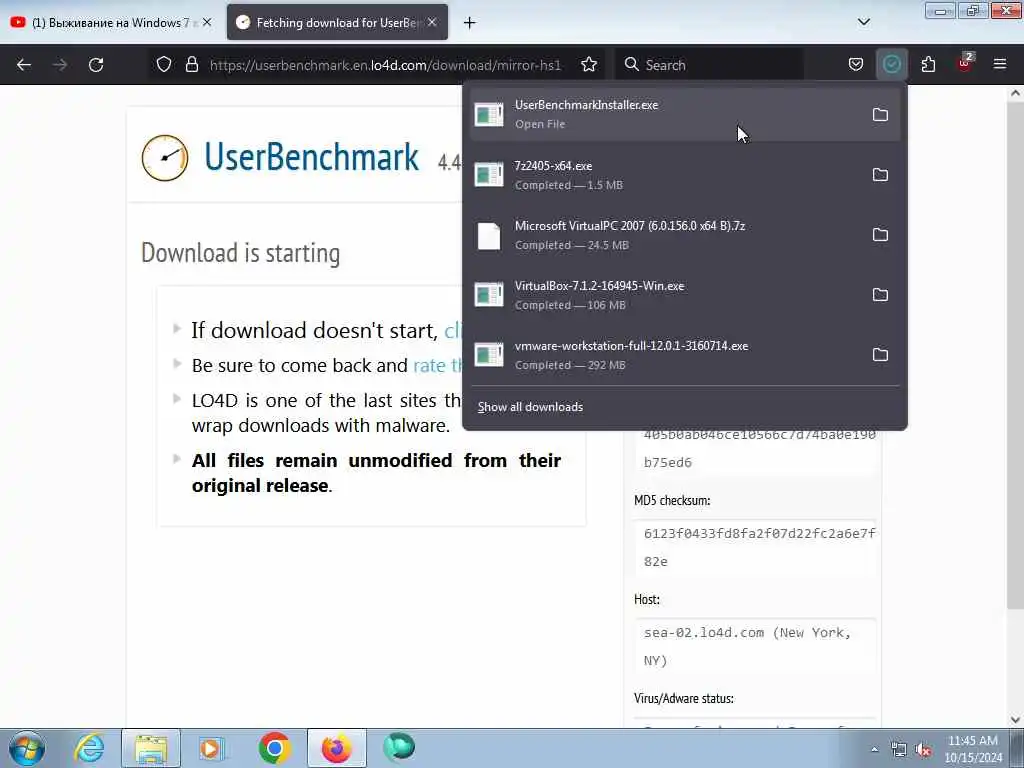The height and width of the screenshot is (768, 1024).
Task: Bookmark this page with star
Action: pos(589,65)
